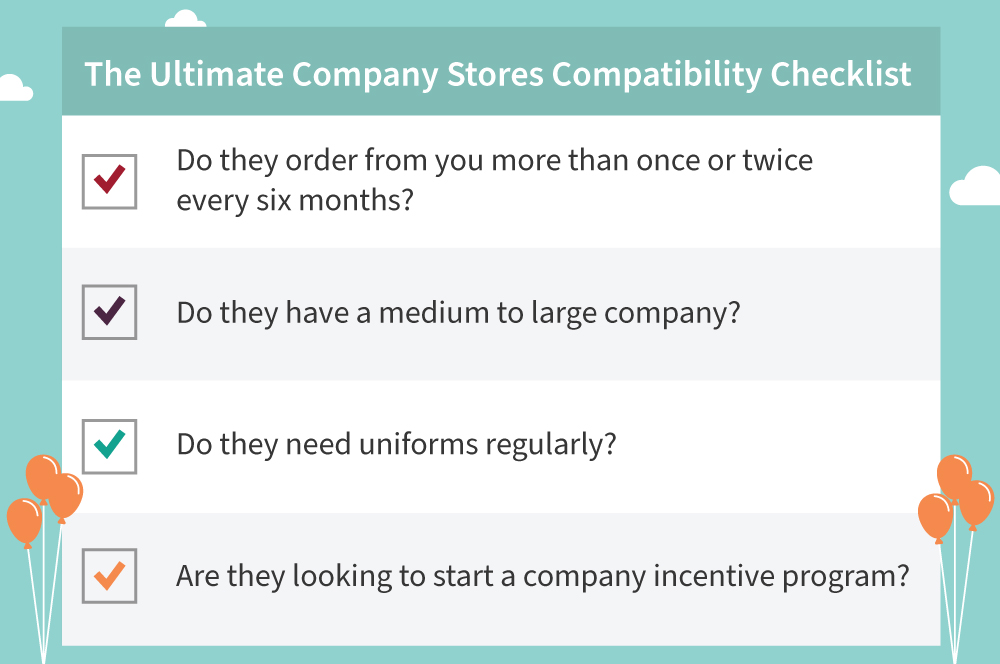Uncheck the red checkmark box for order frequency
Viewport: 1000px width, 664px height.
pyautogui.click(x=109, y=181)
